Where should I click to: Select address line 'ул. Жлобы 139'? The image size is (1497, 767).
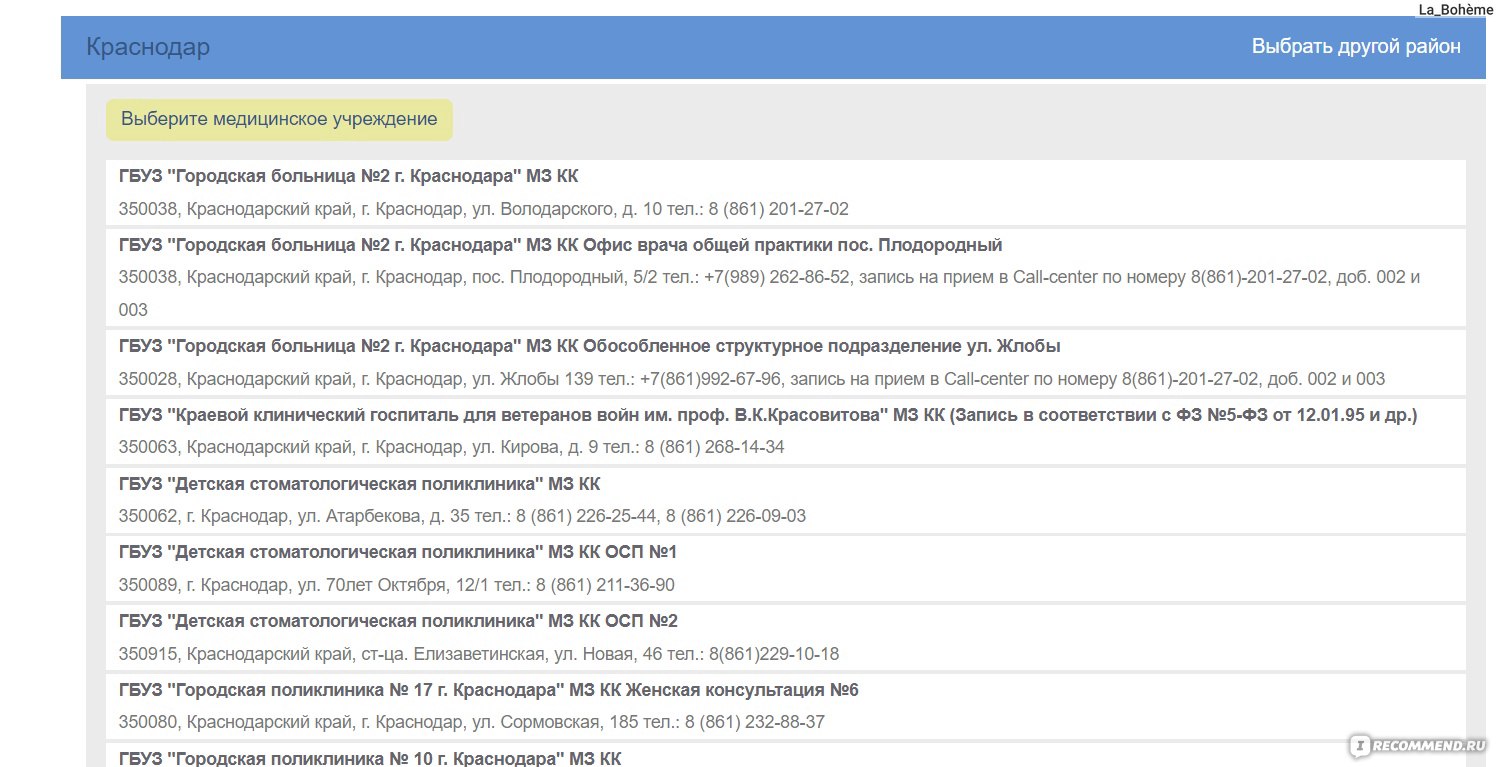pyautogui.click(x=752, y=379)
